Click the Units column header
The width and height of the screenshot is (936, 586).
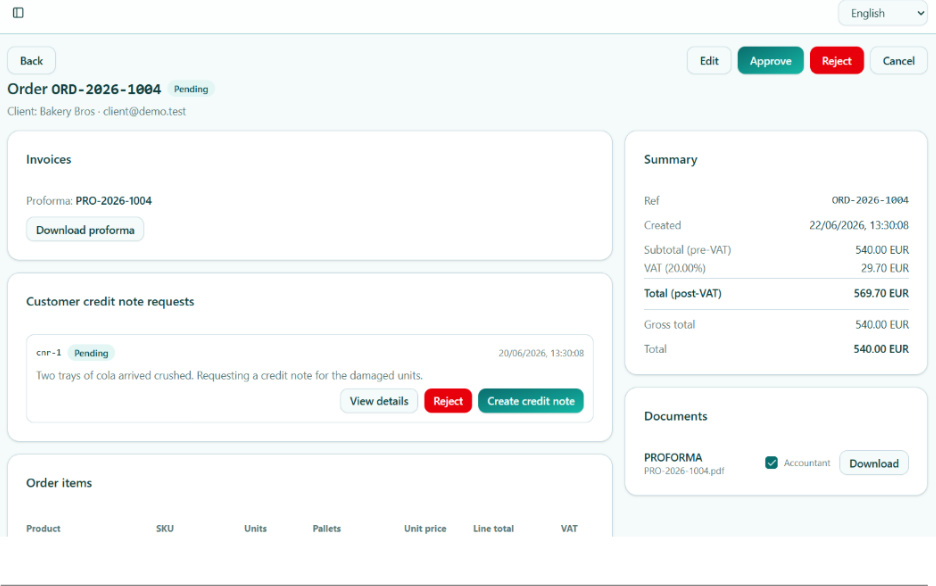(x=255, y=528)
